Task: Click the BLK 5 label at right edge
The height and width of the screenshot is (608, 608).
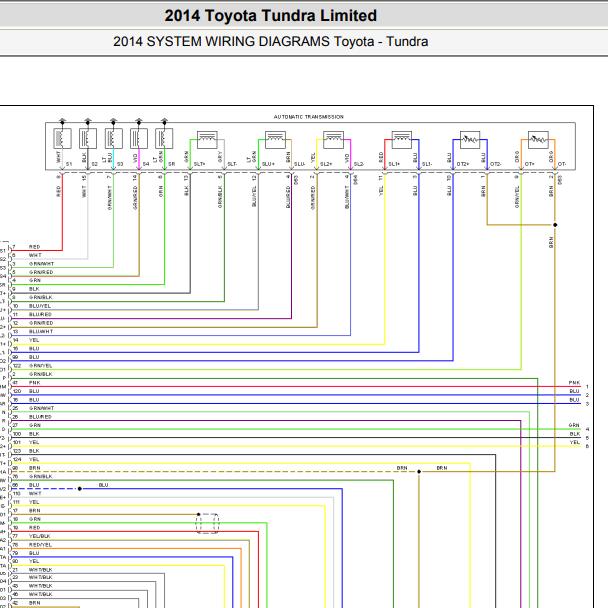Action: pyautogui.click(x=575, y=434)
